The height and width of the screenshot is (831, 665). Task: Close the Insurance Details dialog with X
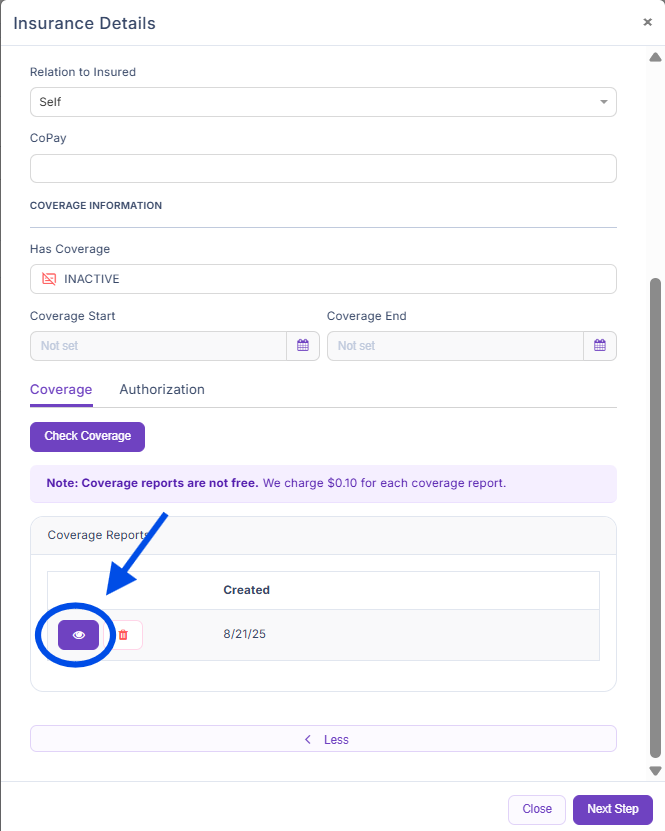[647, 22]
